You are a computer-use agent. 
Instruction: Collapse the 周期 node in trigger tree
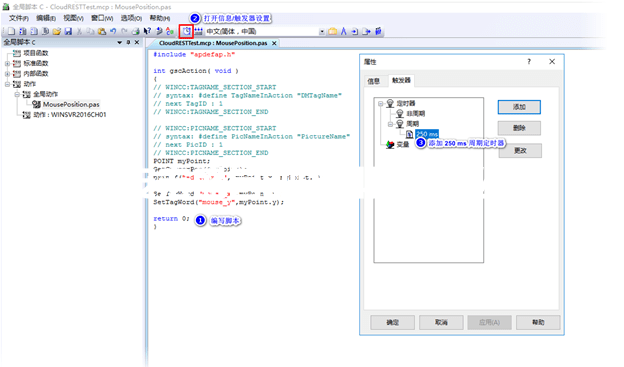(x=390, y=124)
